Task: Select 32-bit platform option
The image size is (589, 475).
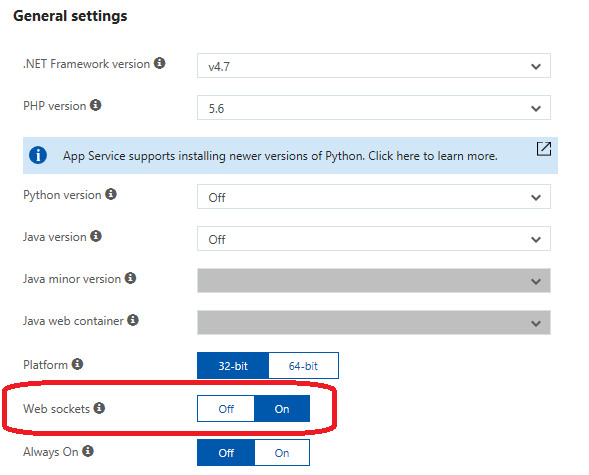Action: (x=233, y=366)
